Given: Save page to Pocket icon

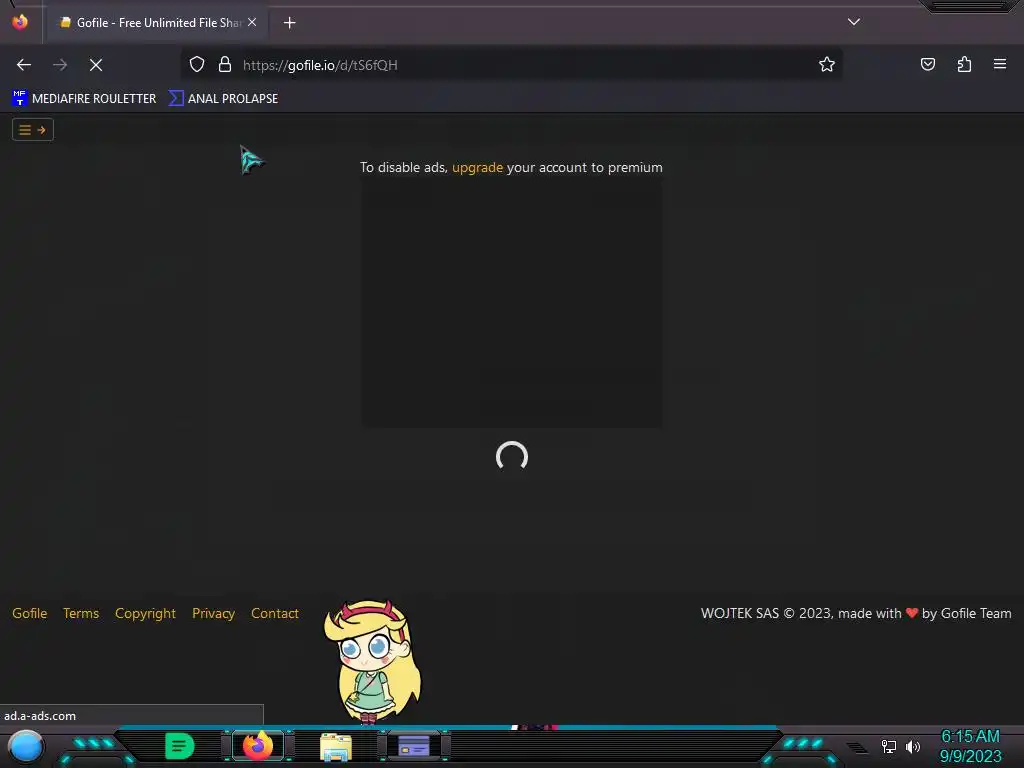Looking at the screenshot, I should (x=927, y=65).
